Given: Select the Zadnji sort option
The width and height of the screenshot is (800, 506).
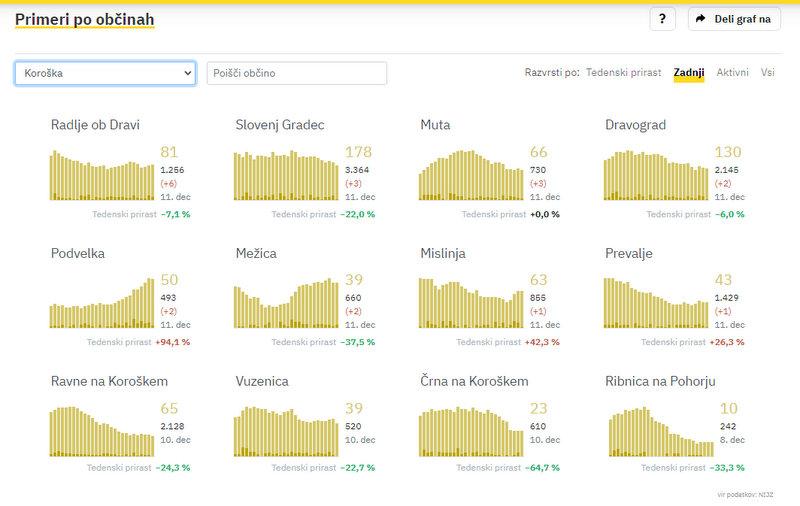Looking at the screenshot, I should [689, 73].
